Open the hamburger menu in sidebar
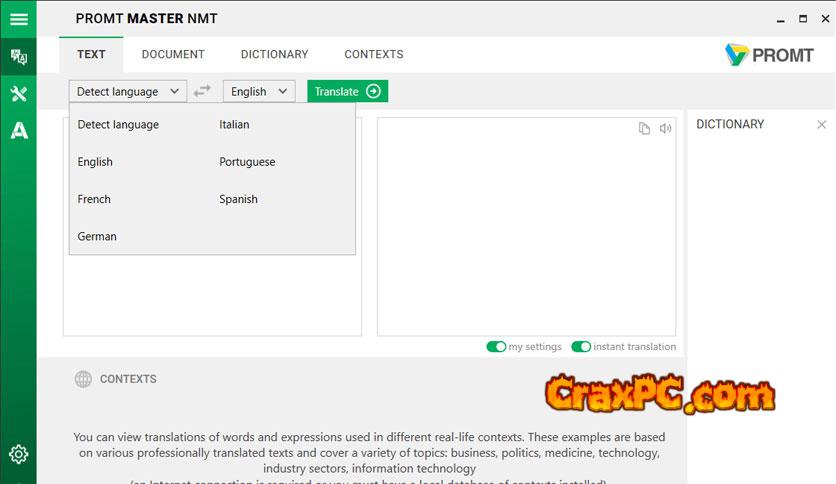The image size is (836, 484). tap(19, 19)
